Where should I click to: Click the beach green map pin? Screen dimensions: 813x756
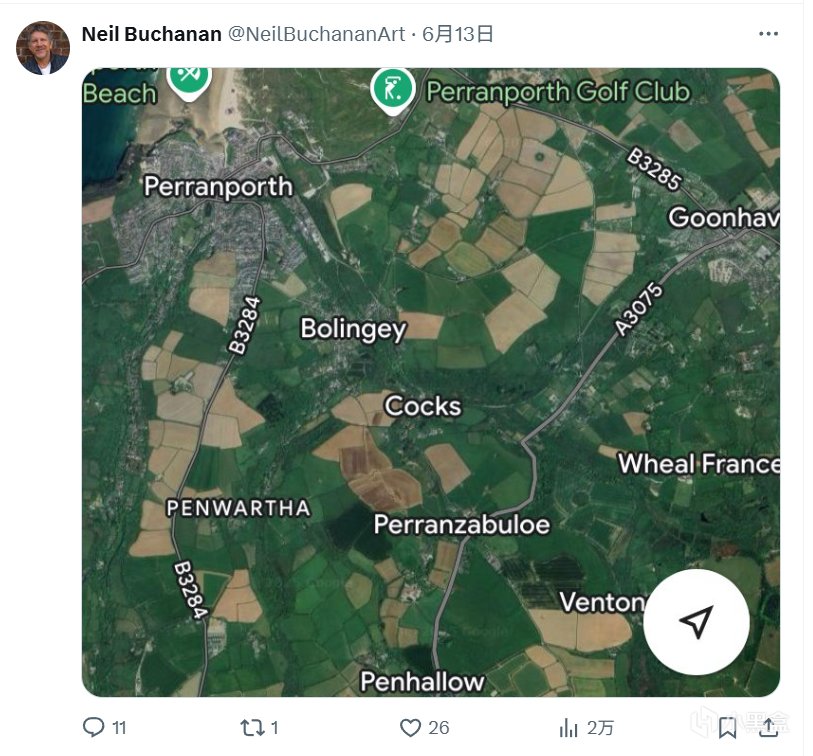pyautogui.click(x=188, y=76)
